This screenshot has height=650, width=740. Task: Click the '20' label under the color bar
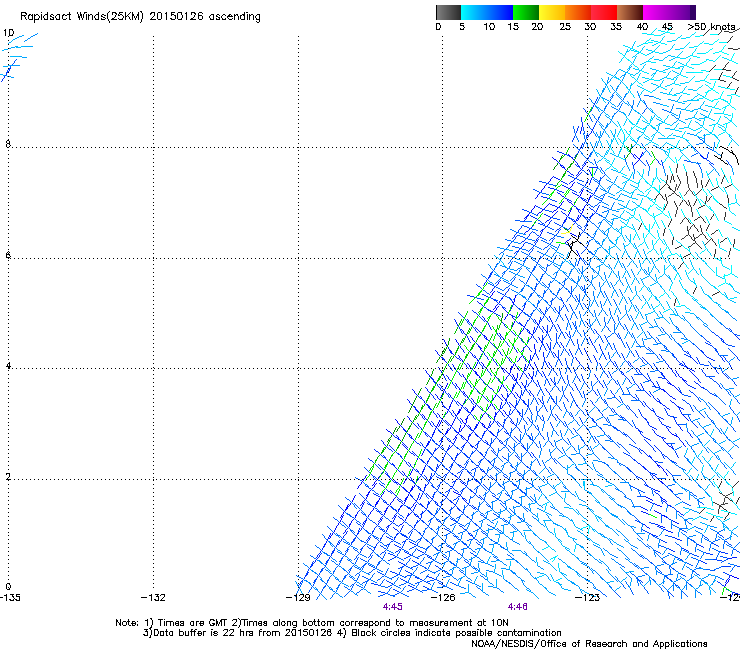coord(537,27)
